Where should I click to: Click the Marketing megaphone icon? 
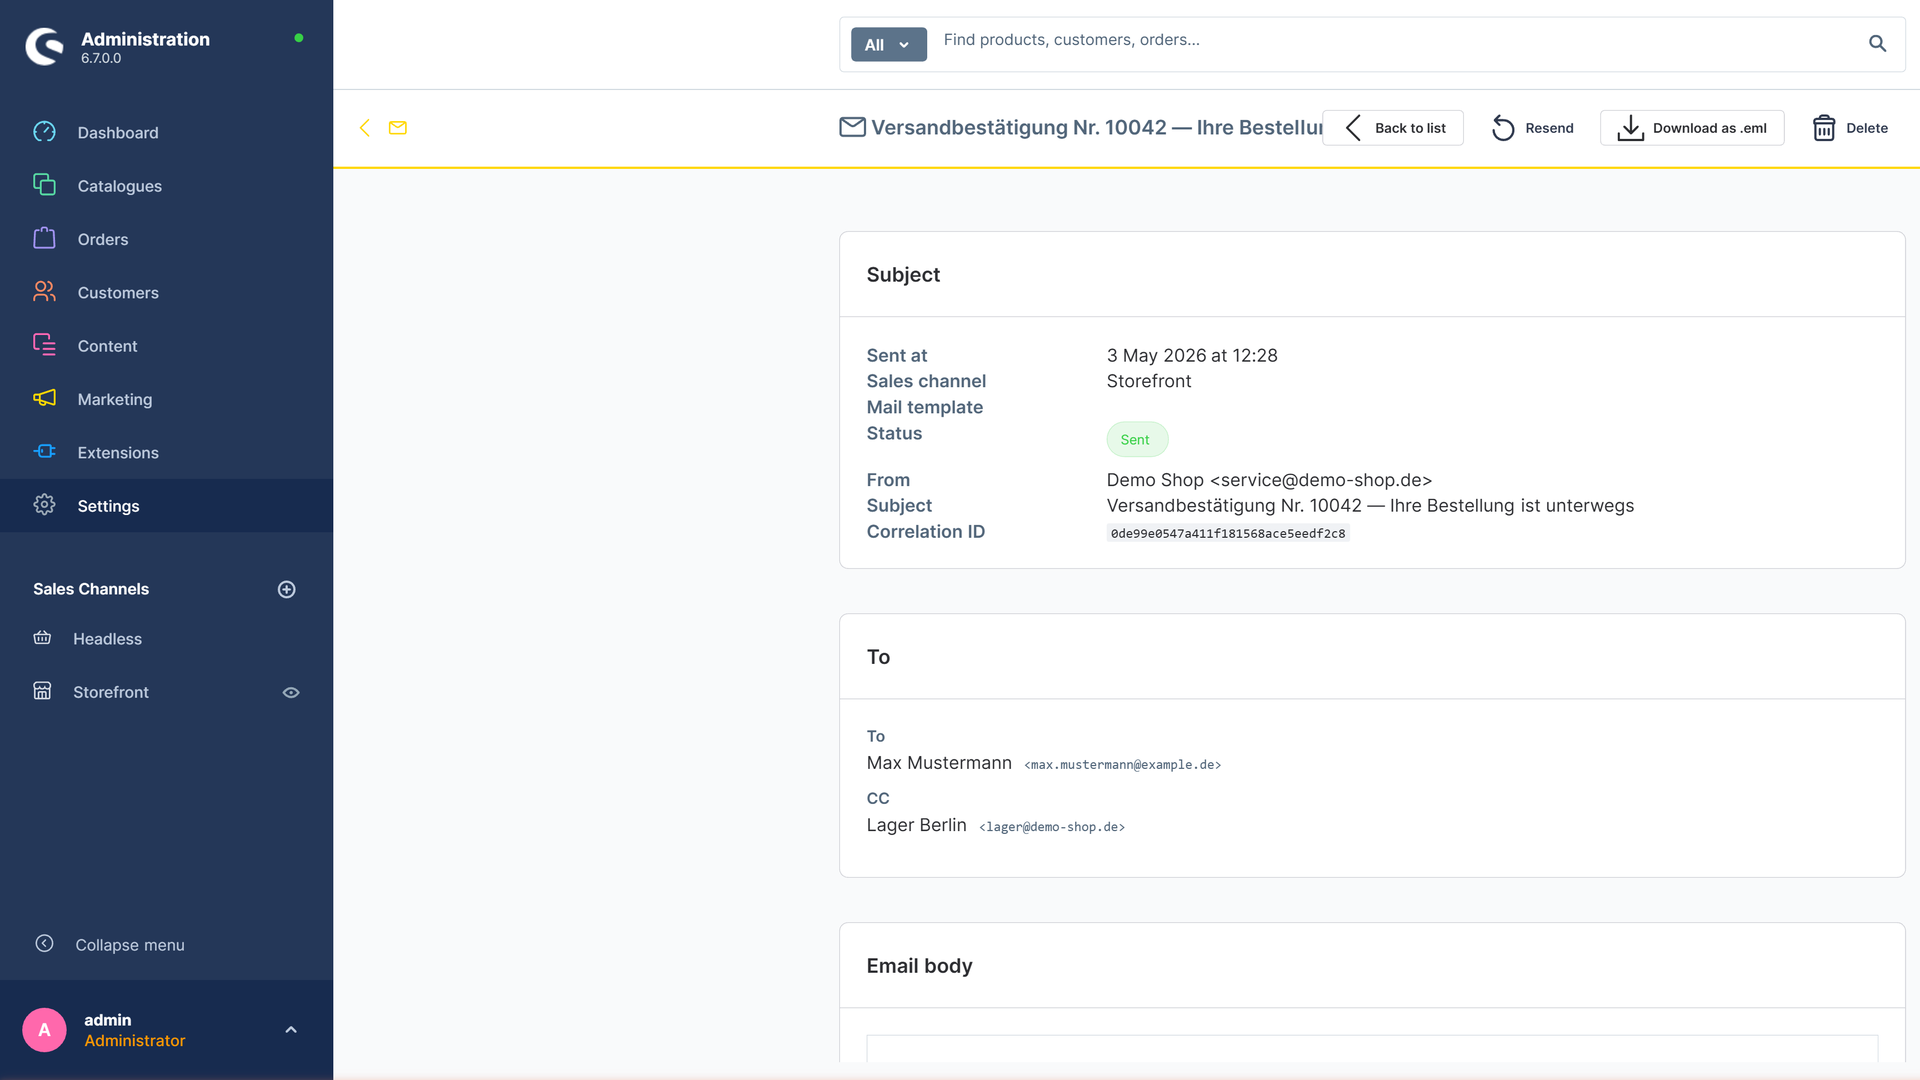[44, 398]
